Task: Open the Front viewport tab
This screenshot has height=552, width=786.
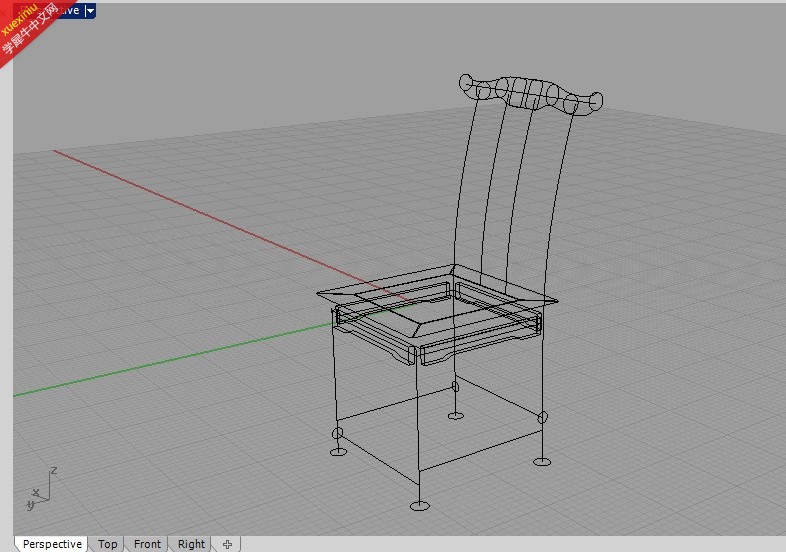Action: click(x=147, y=544)
